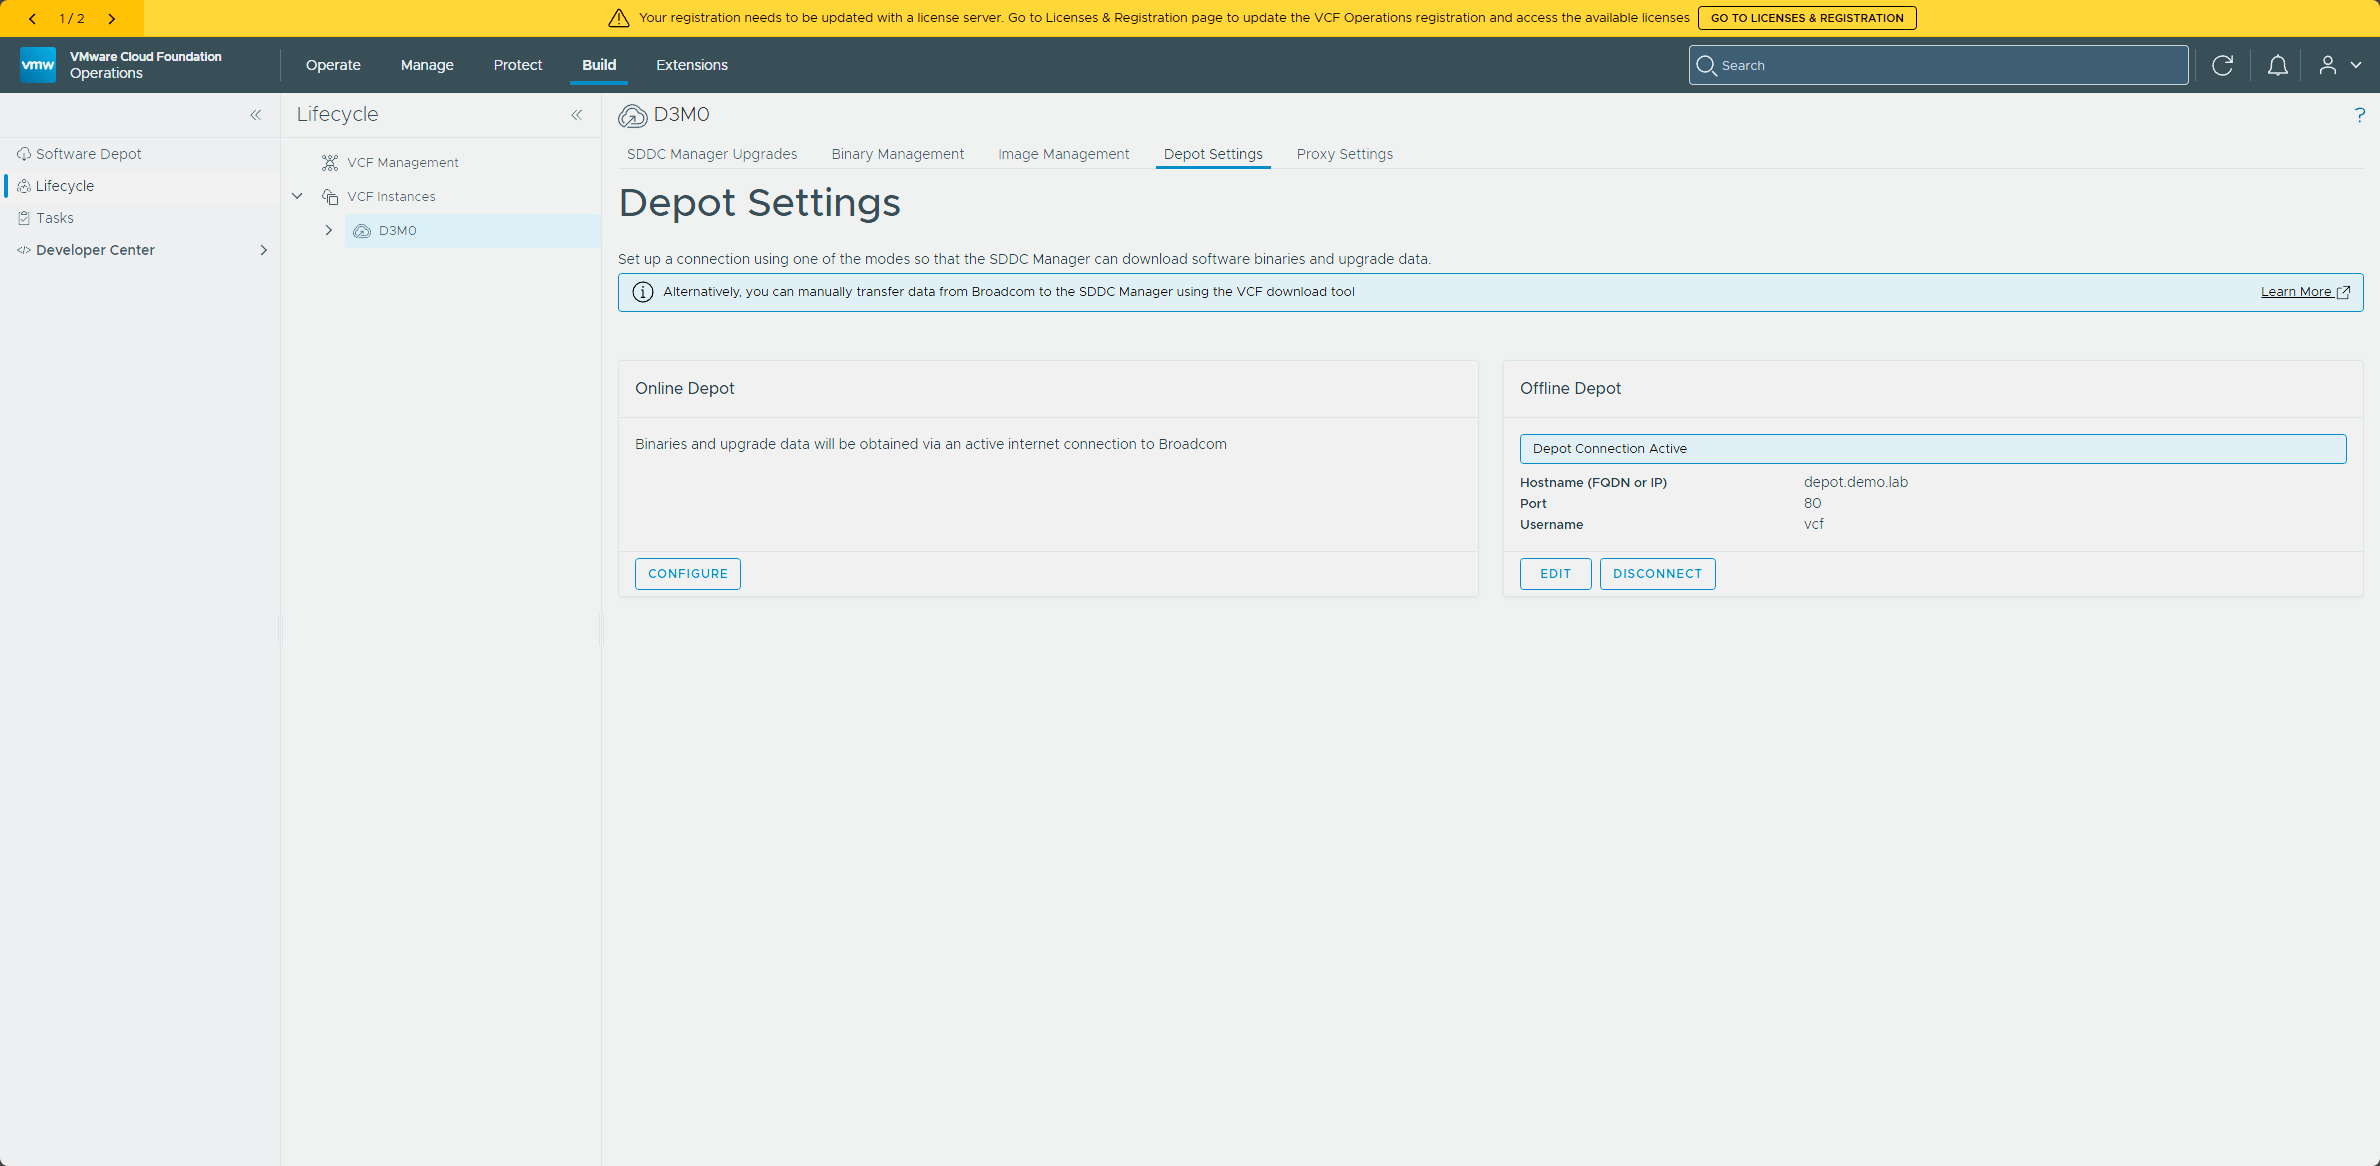Open the Extensions menu
Viewport: 2380px width, 1166px height.
point(692,65)
